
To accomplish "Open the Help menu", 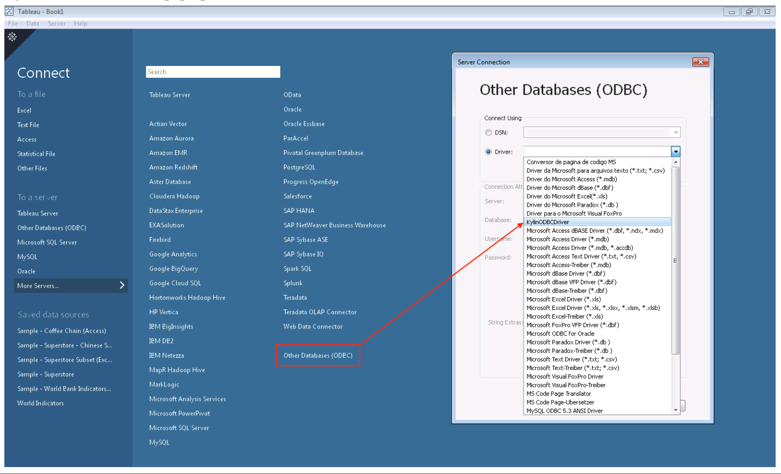I will (80, 23).
